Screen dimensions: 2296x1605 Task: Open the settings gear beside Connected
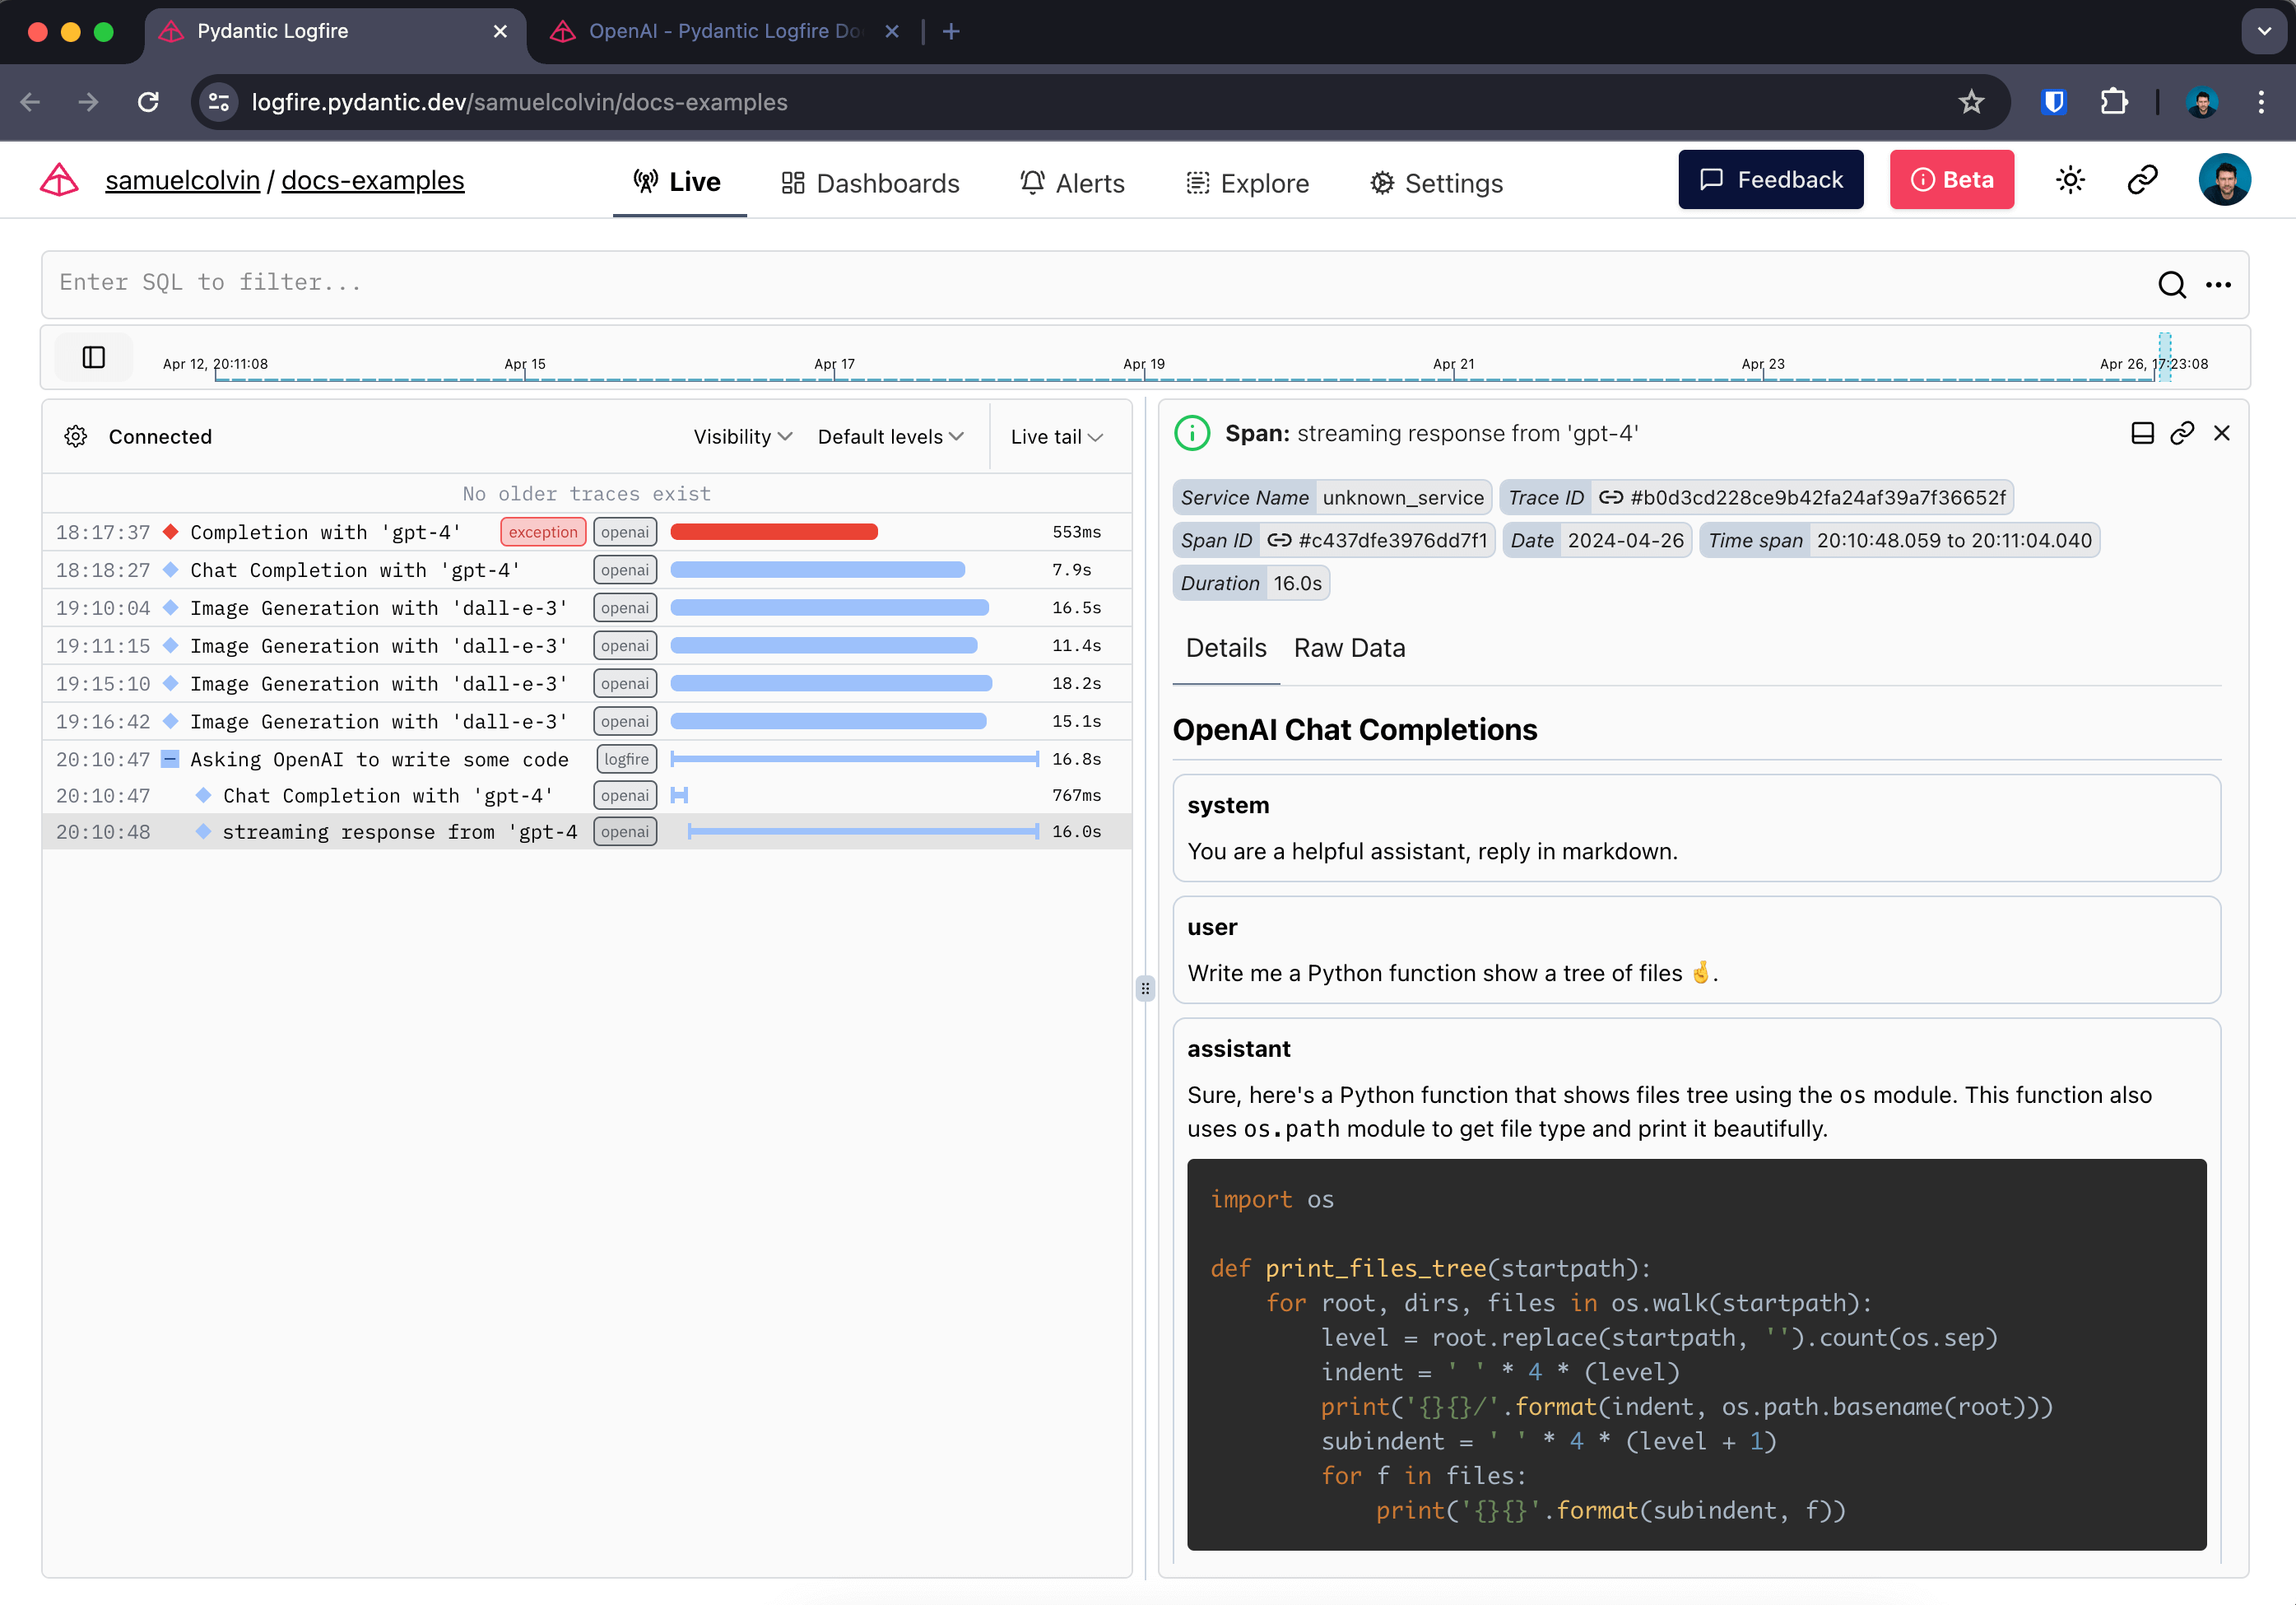coord(75,436)
